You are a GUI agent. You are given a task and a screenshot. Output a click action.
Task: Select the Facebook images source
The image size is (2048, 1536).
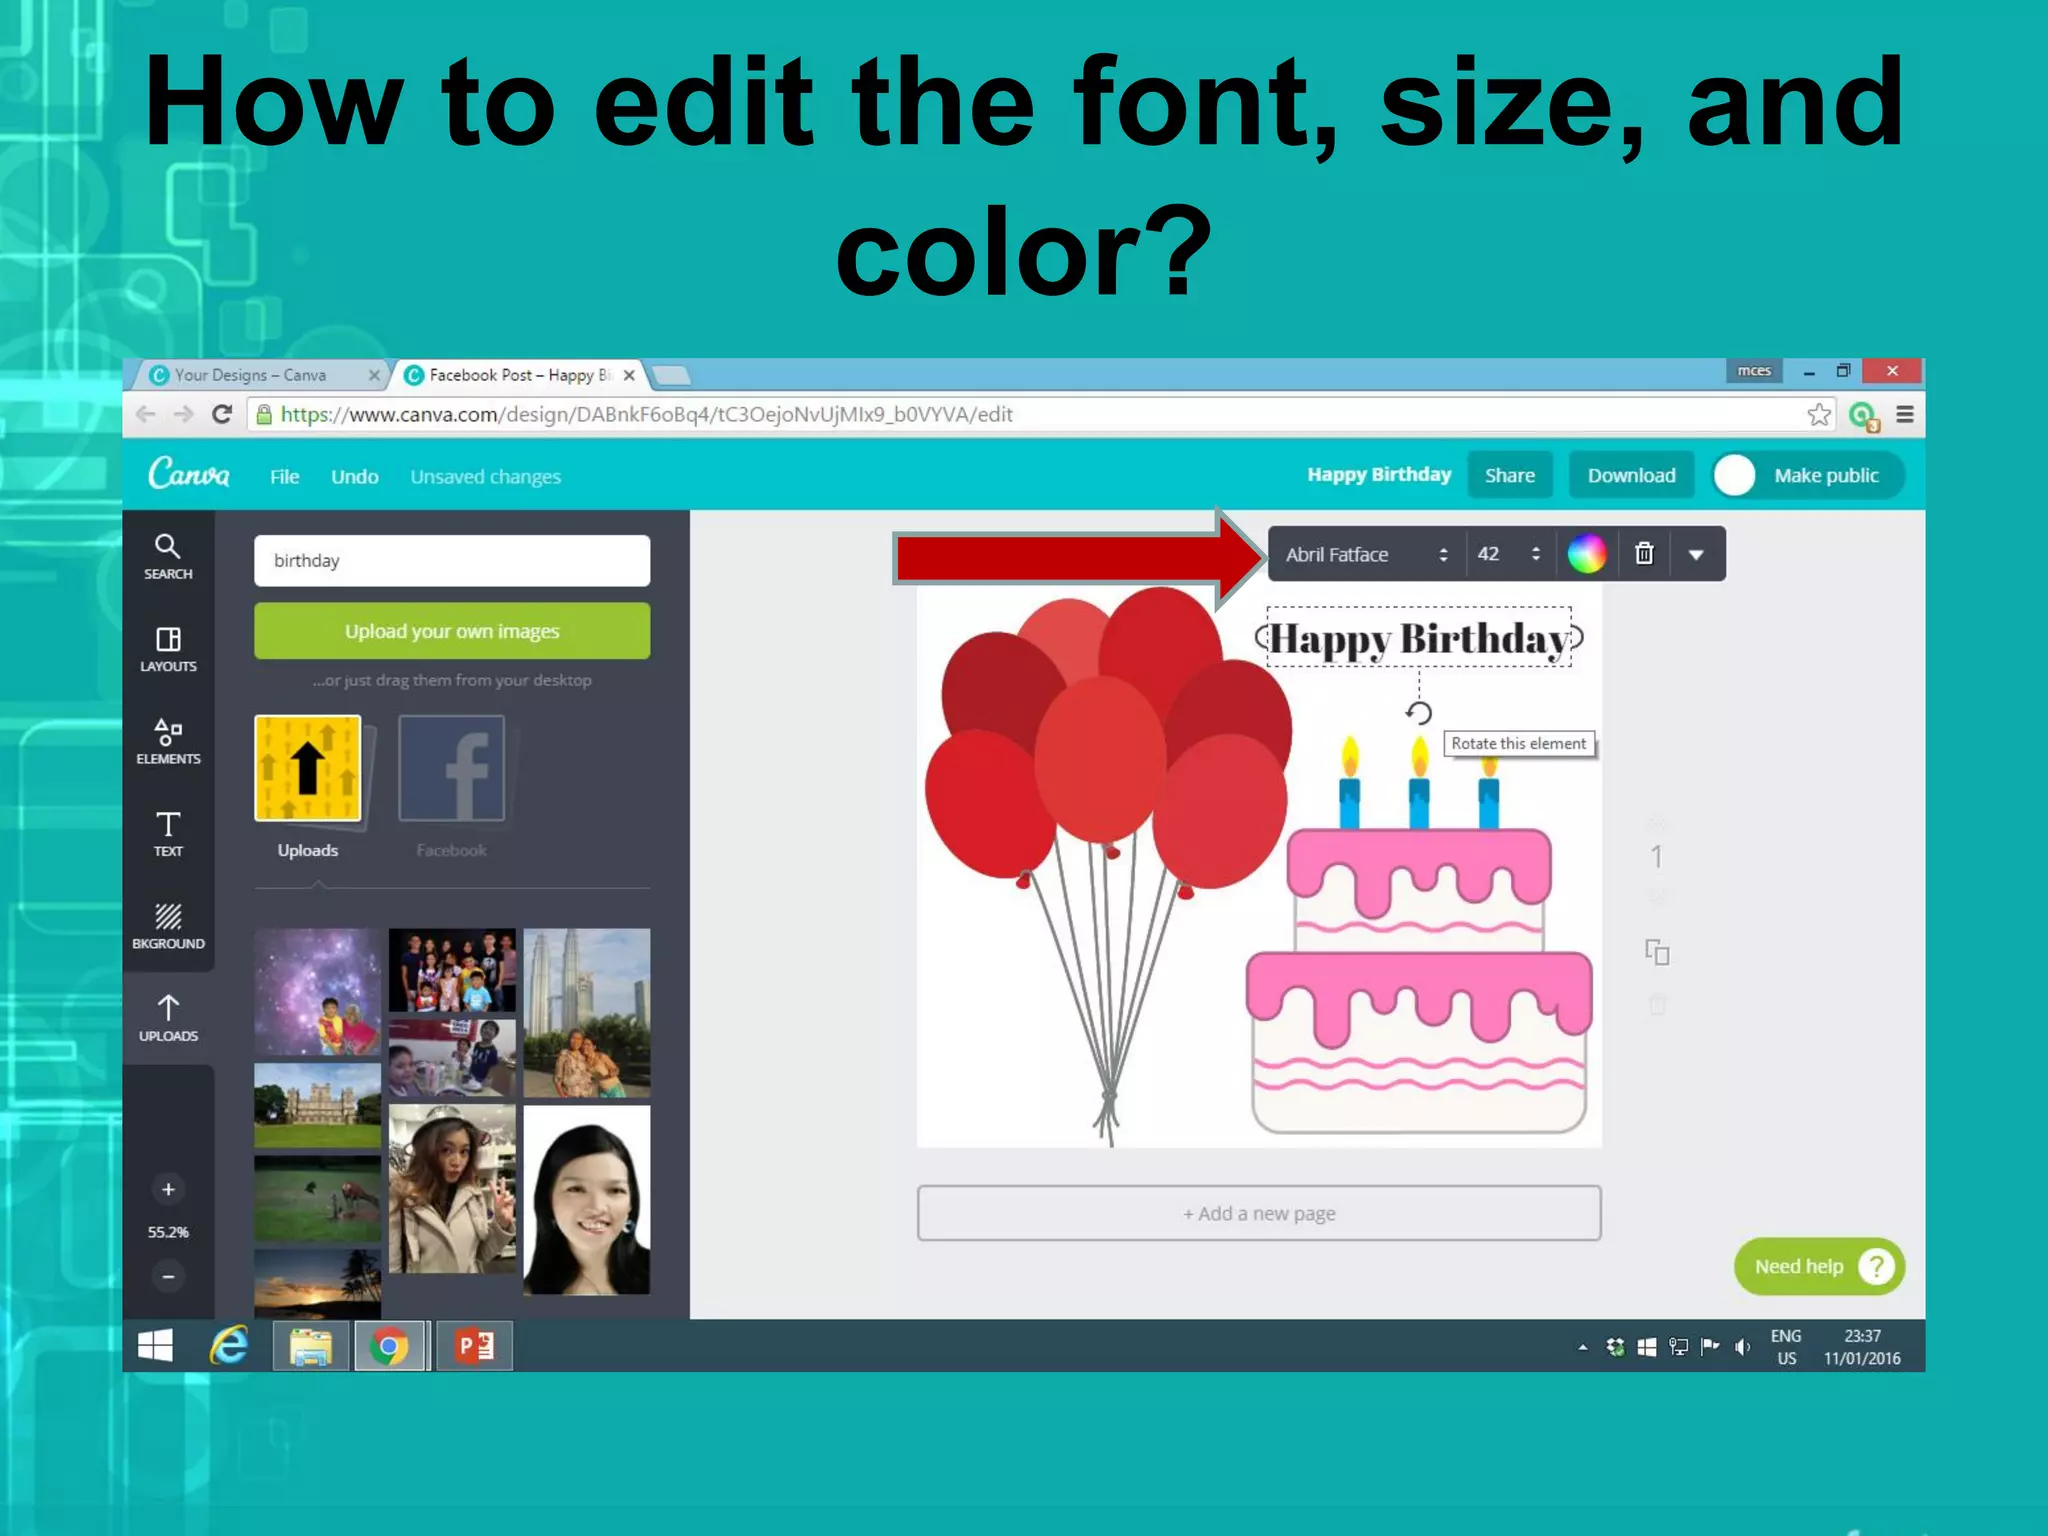point(452,788)
